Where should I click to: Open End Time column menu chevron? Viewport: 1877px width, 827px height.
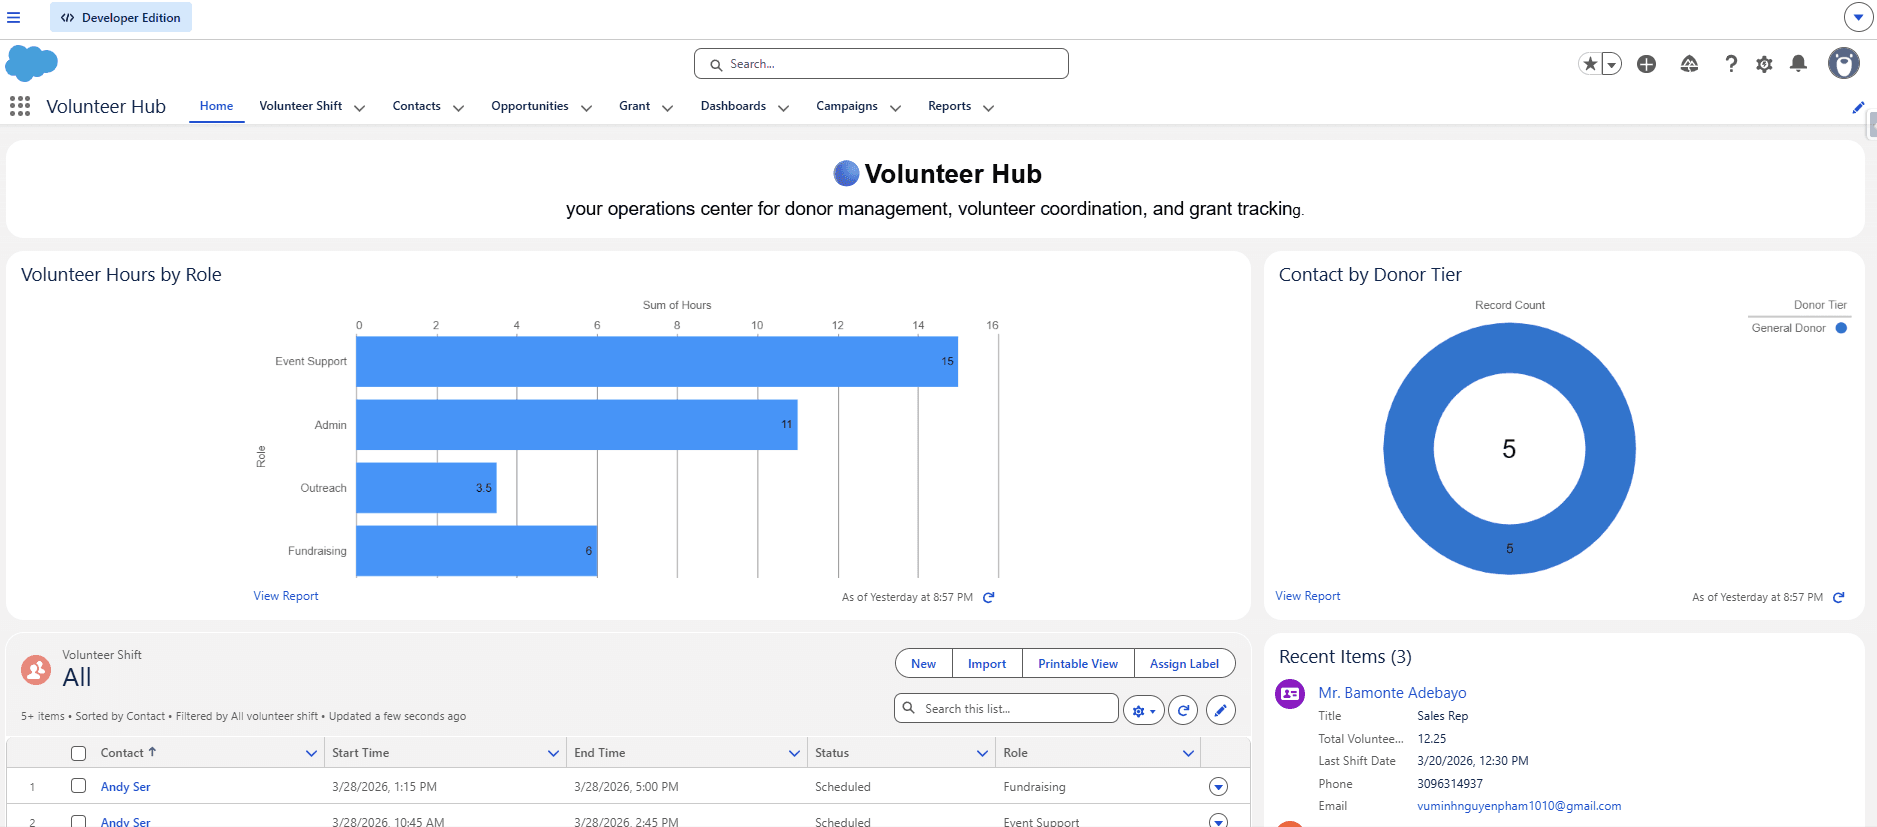click(x=795, y=753)
